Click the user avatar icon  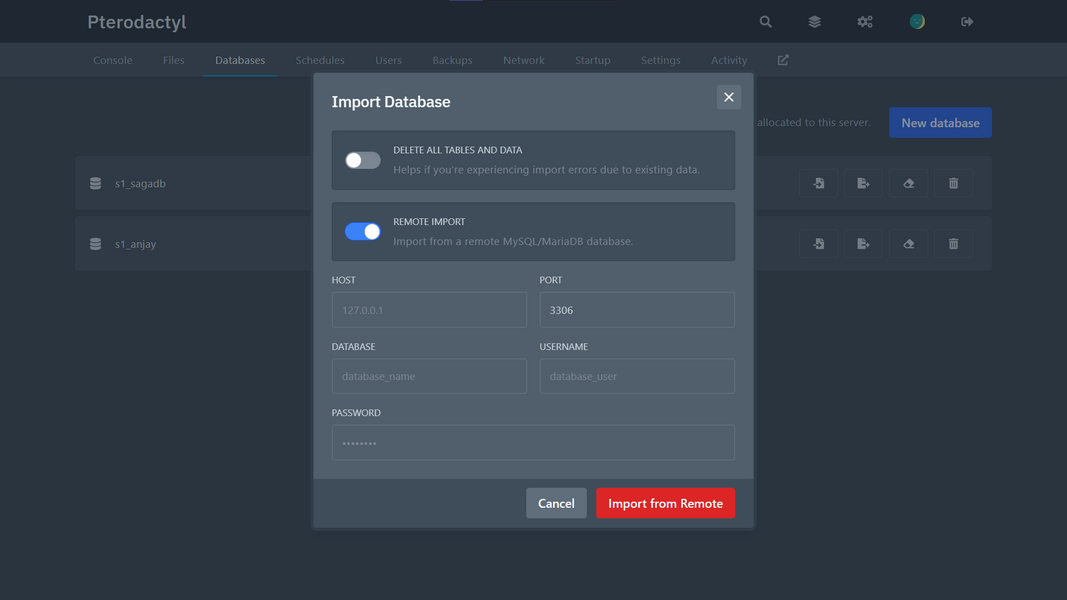(x=917, y=22)
